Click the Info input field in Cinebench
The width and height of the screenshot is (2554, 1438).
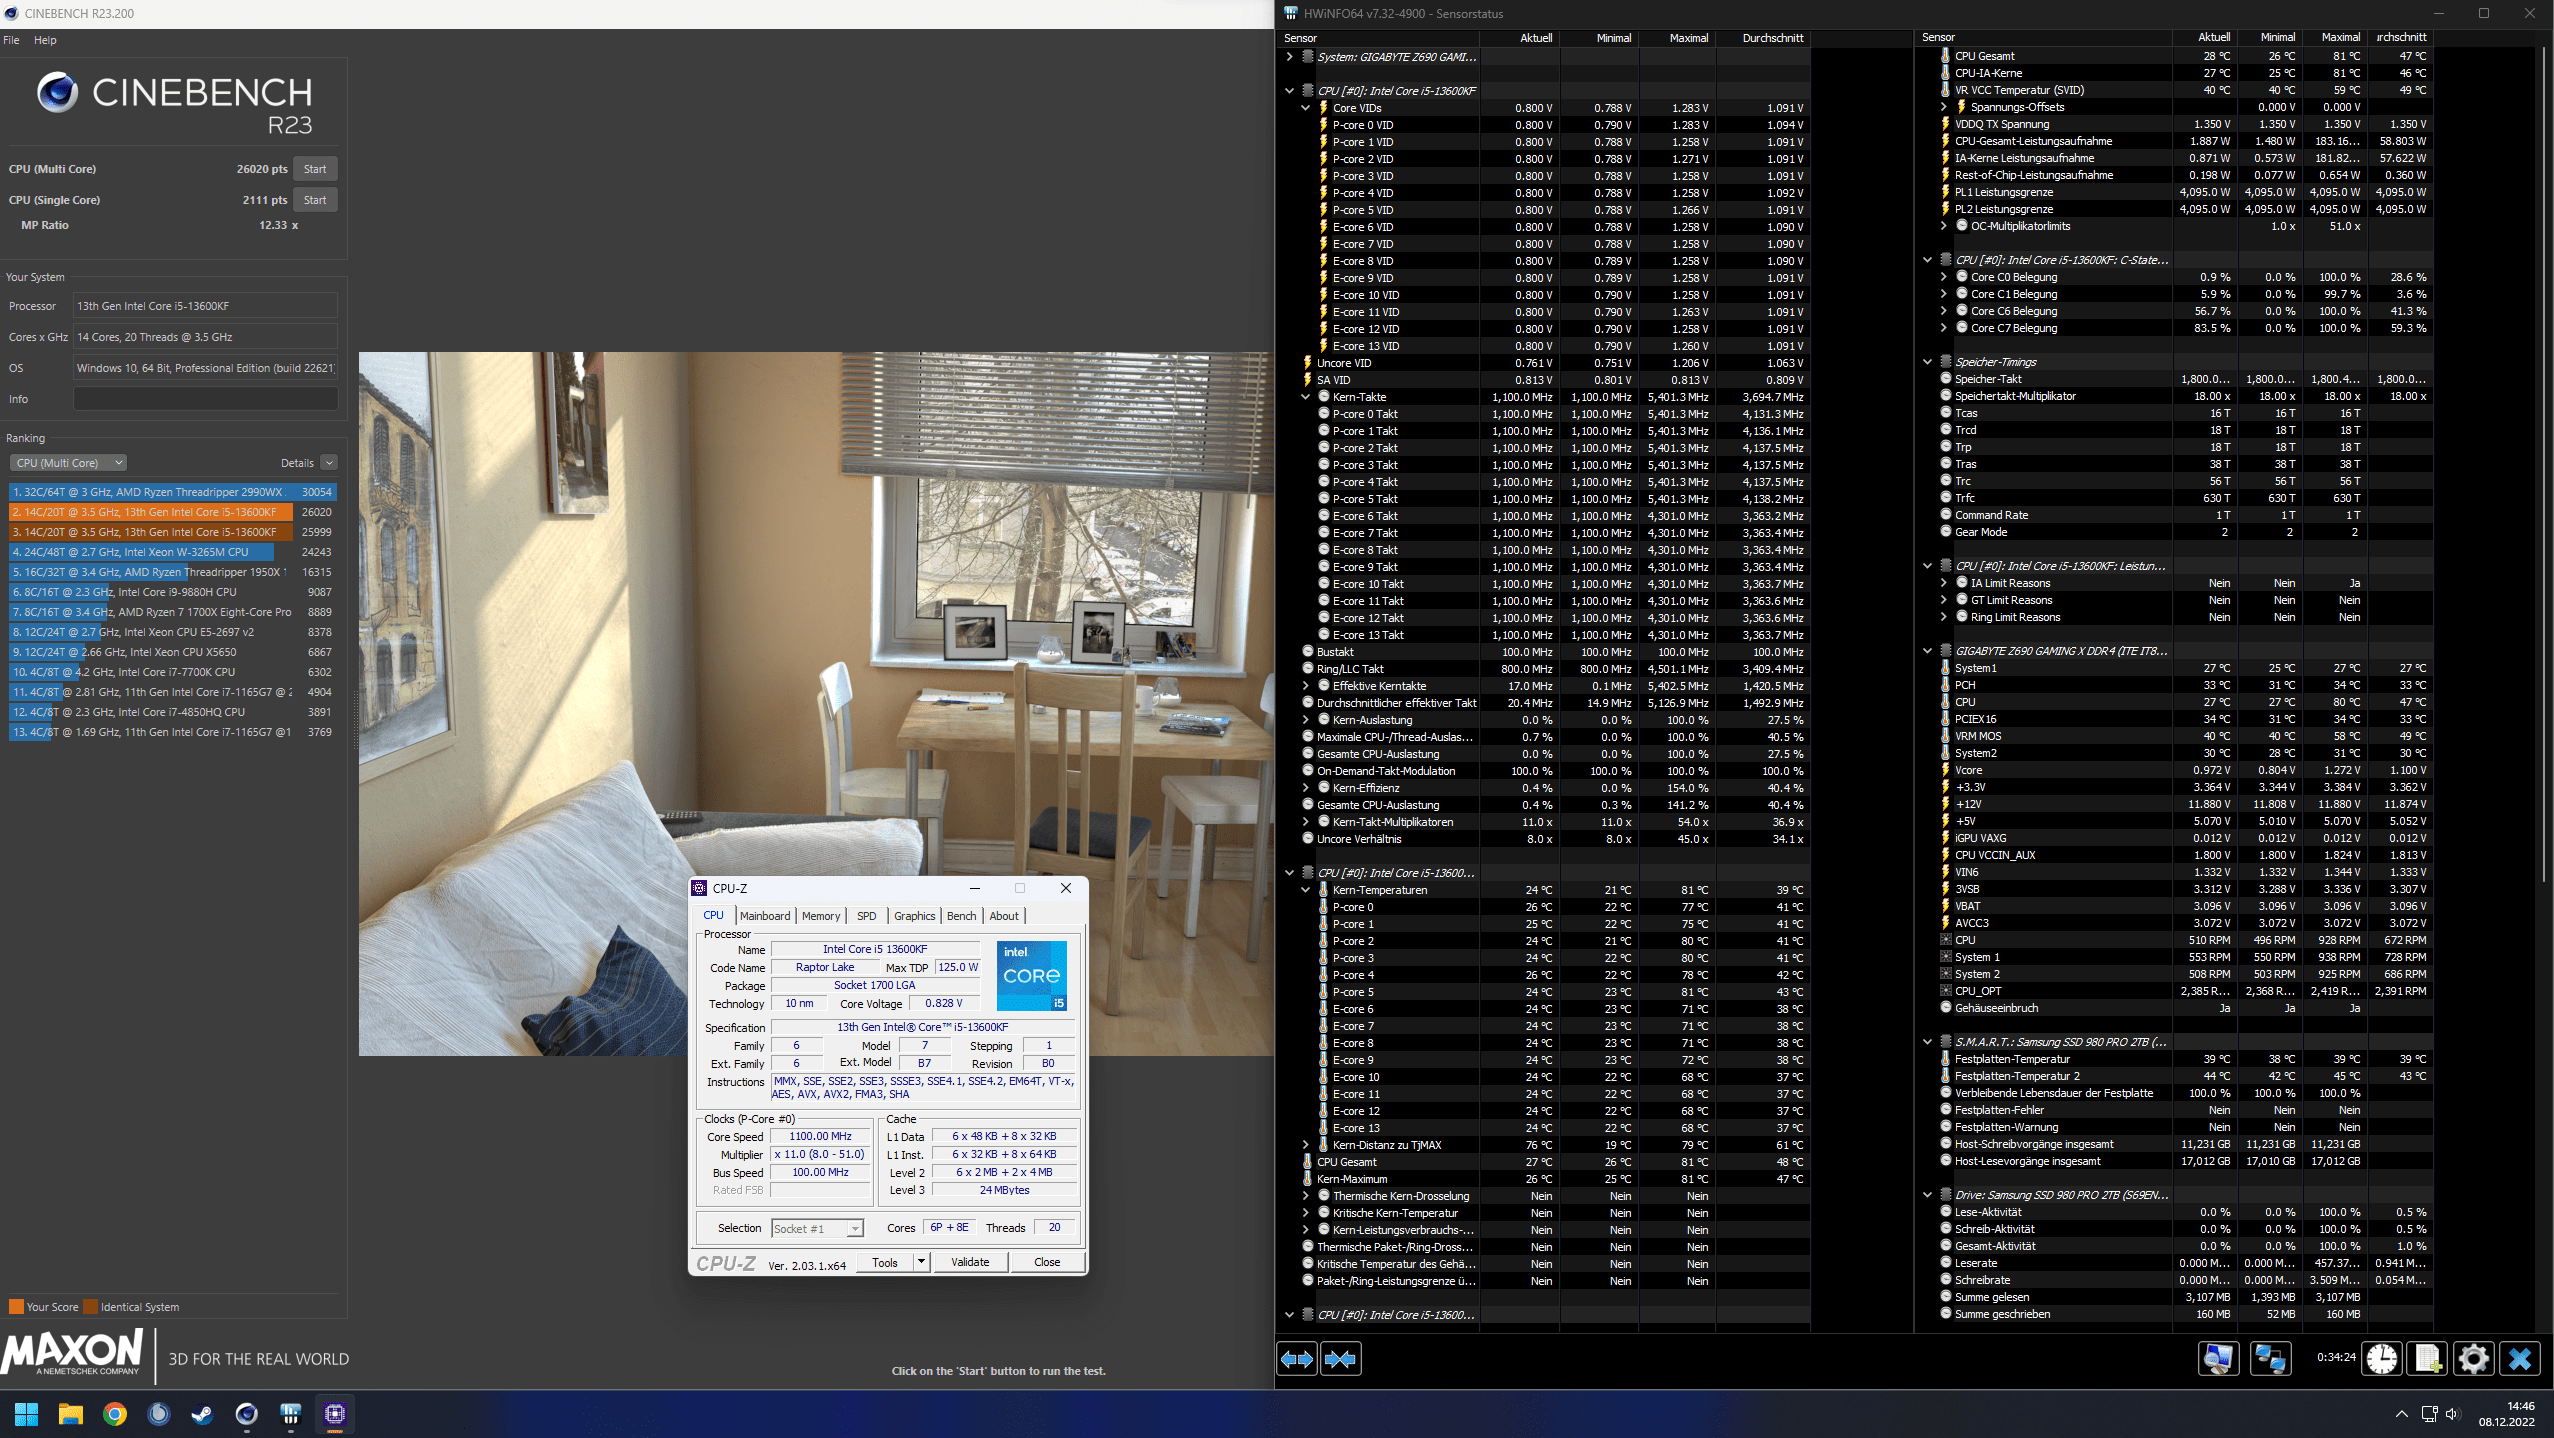pyautogui.click(x=205, y=399)
